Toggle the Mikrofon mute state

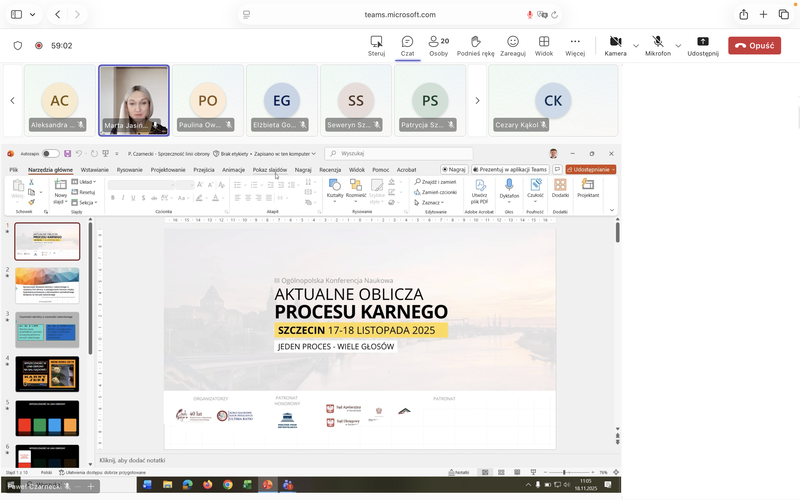[x=658, y=45]
